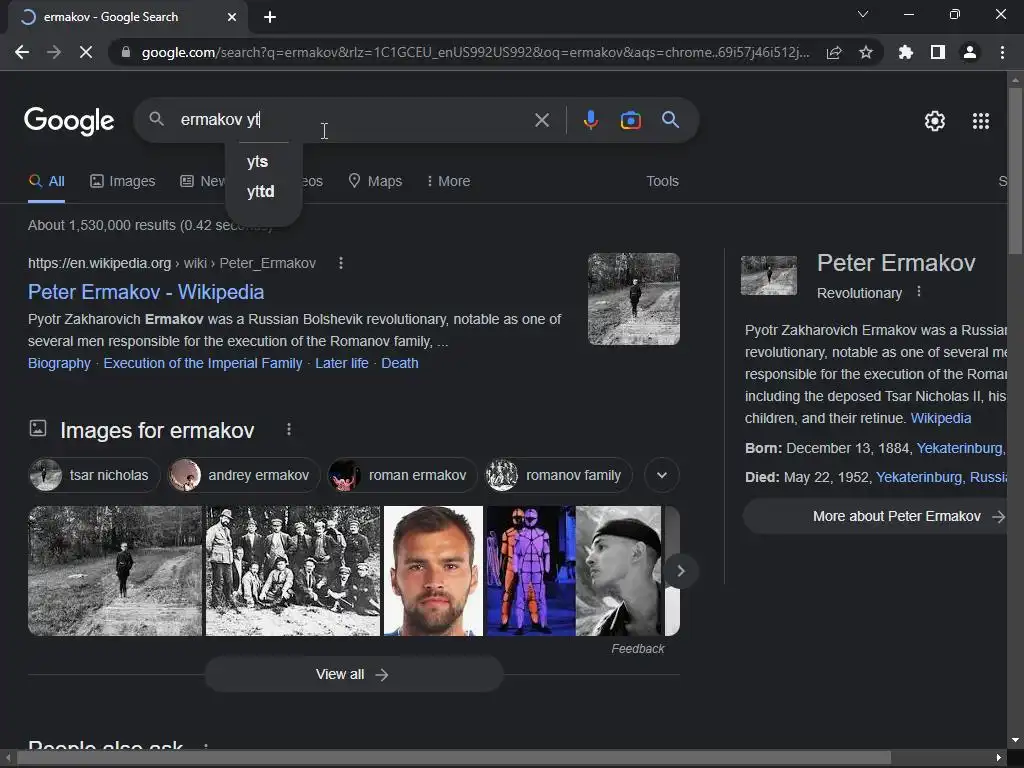Open the group of men photo

[293, 571]
